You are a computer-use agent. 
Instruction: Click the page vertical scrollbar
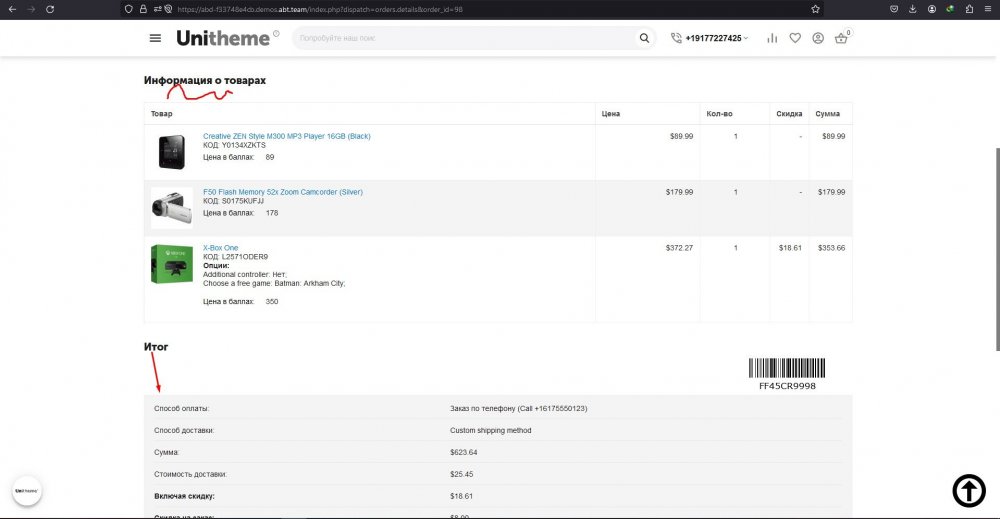click(997, 249)
